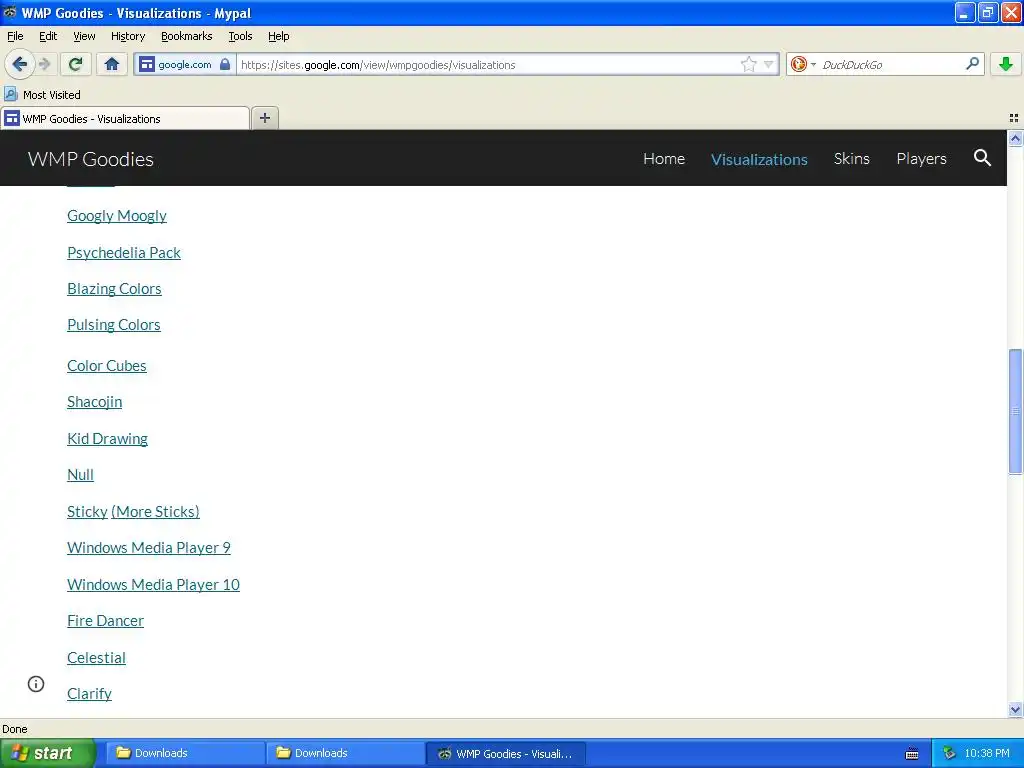The width and height of the screenshot is (1024, 768).
Task: Open the Fire Dancer link
Action: point(106,620)
